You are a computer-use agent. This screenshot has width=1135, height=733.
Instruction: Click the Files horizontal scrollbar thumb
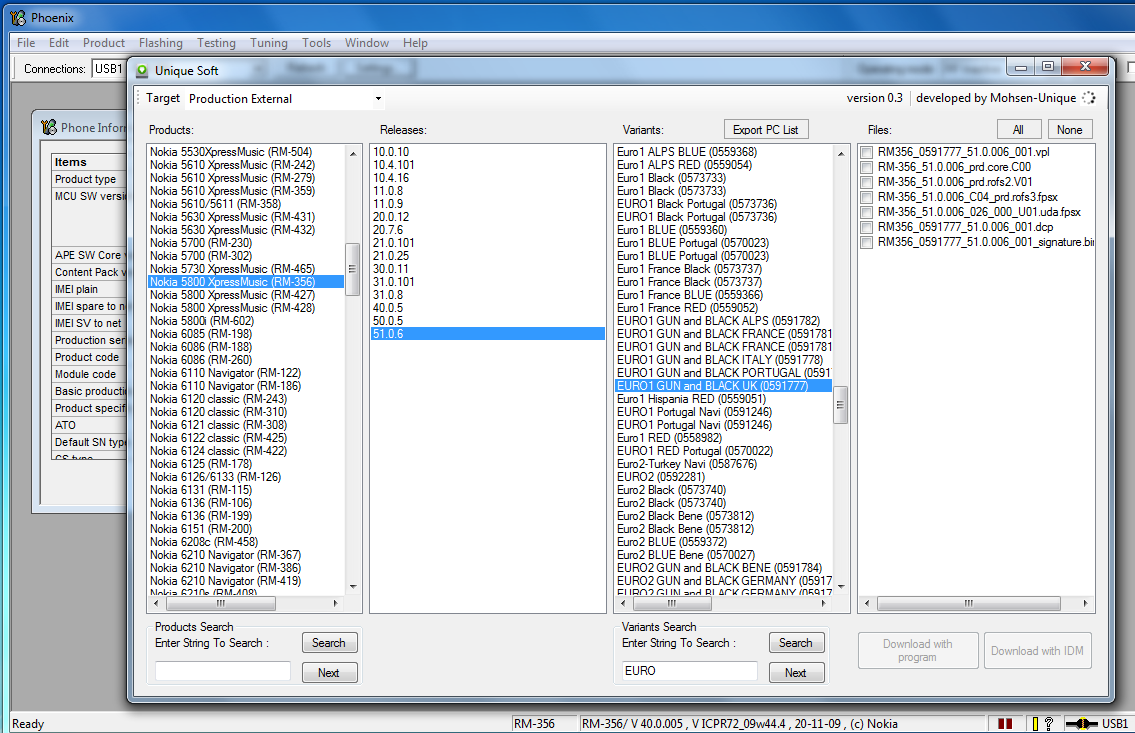pyautogui.click(x=969, y=603)
